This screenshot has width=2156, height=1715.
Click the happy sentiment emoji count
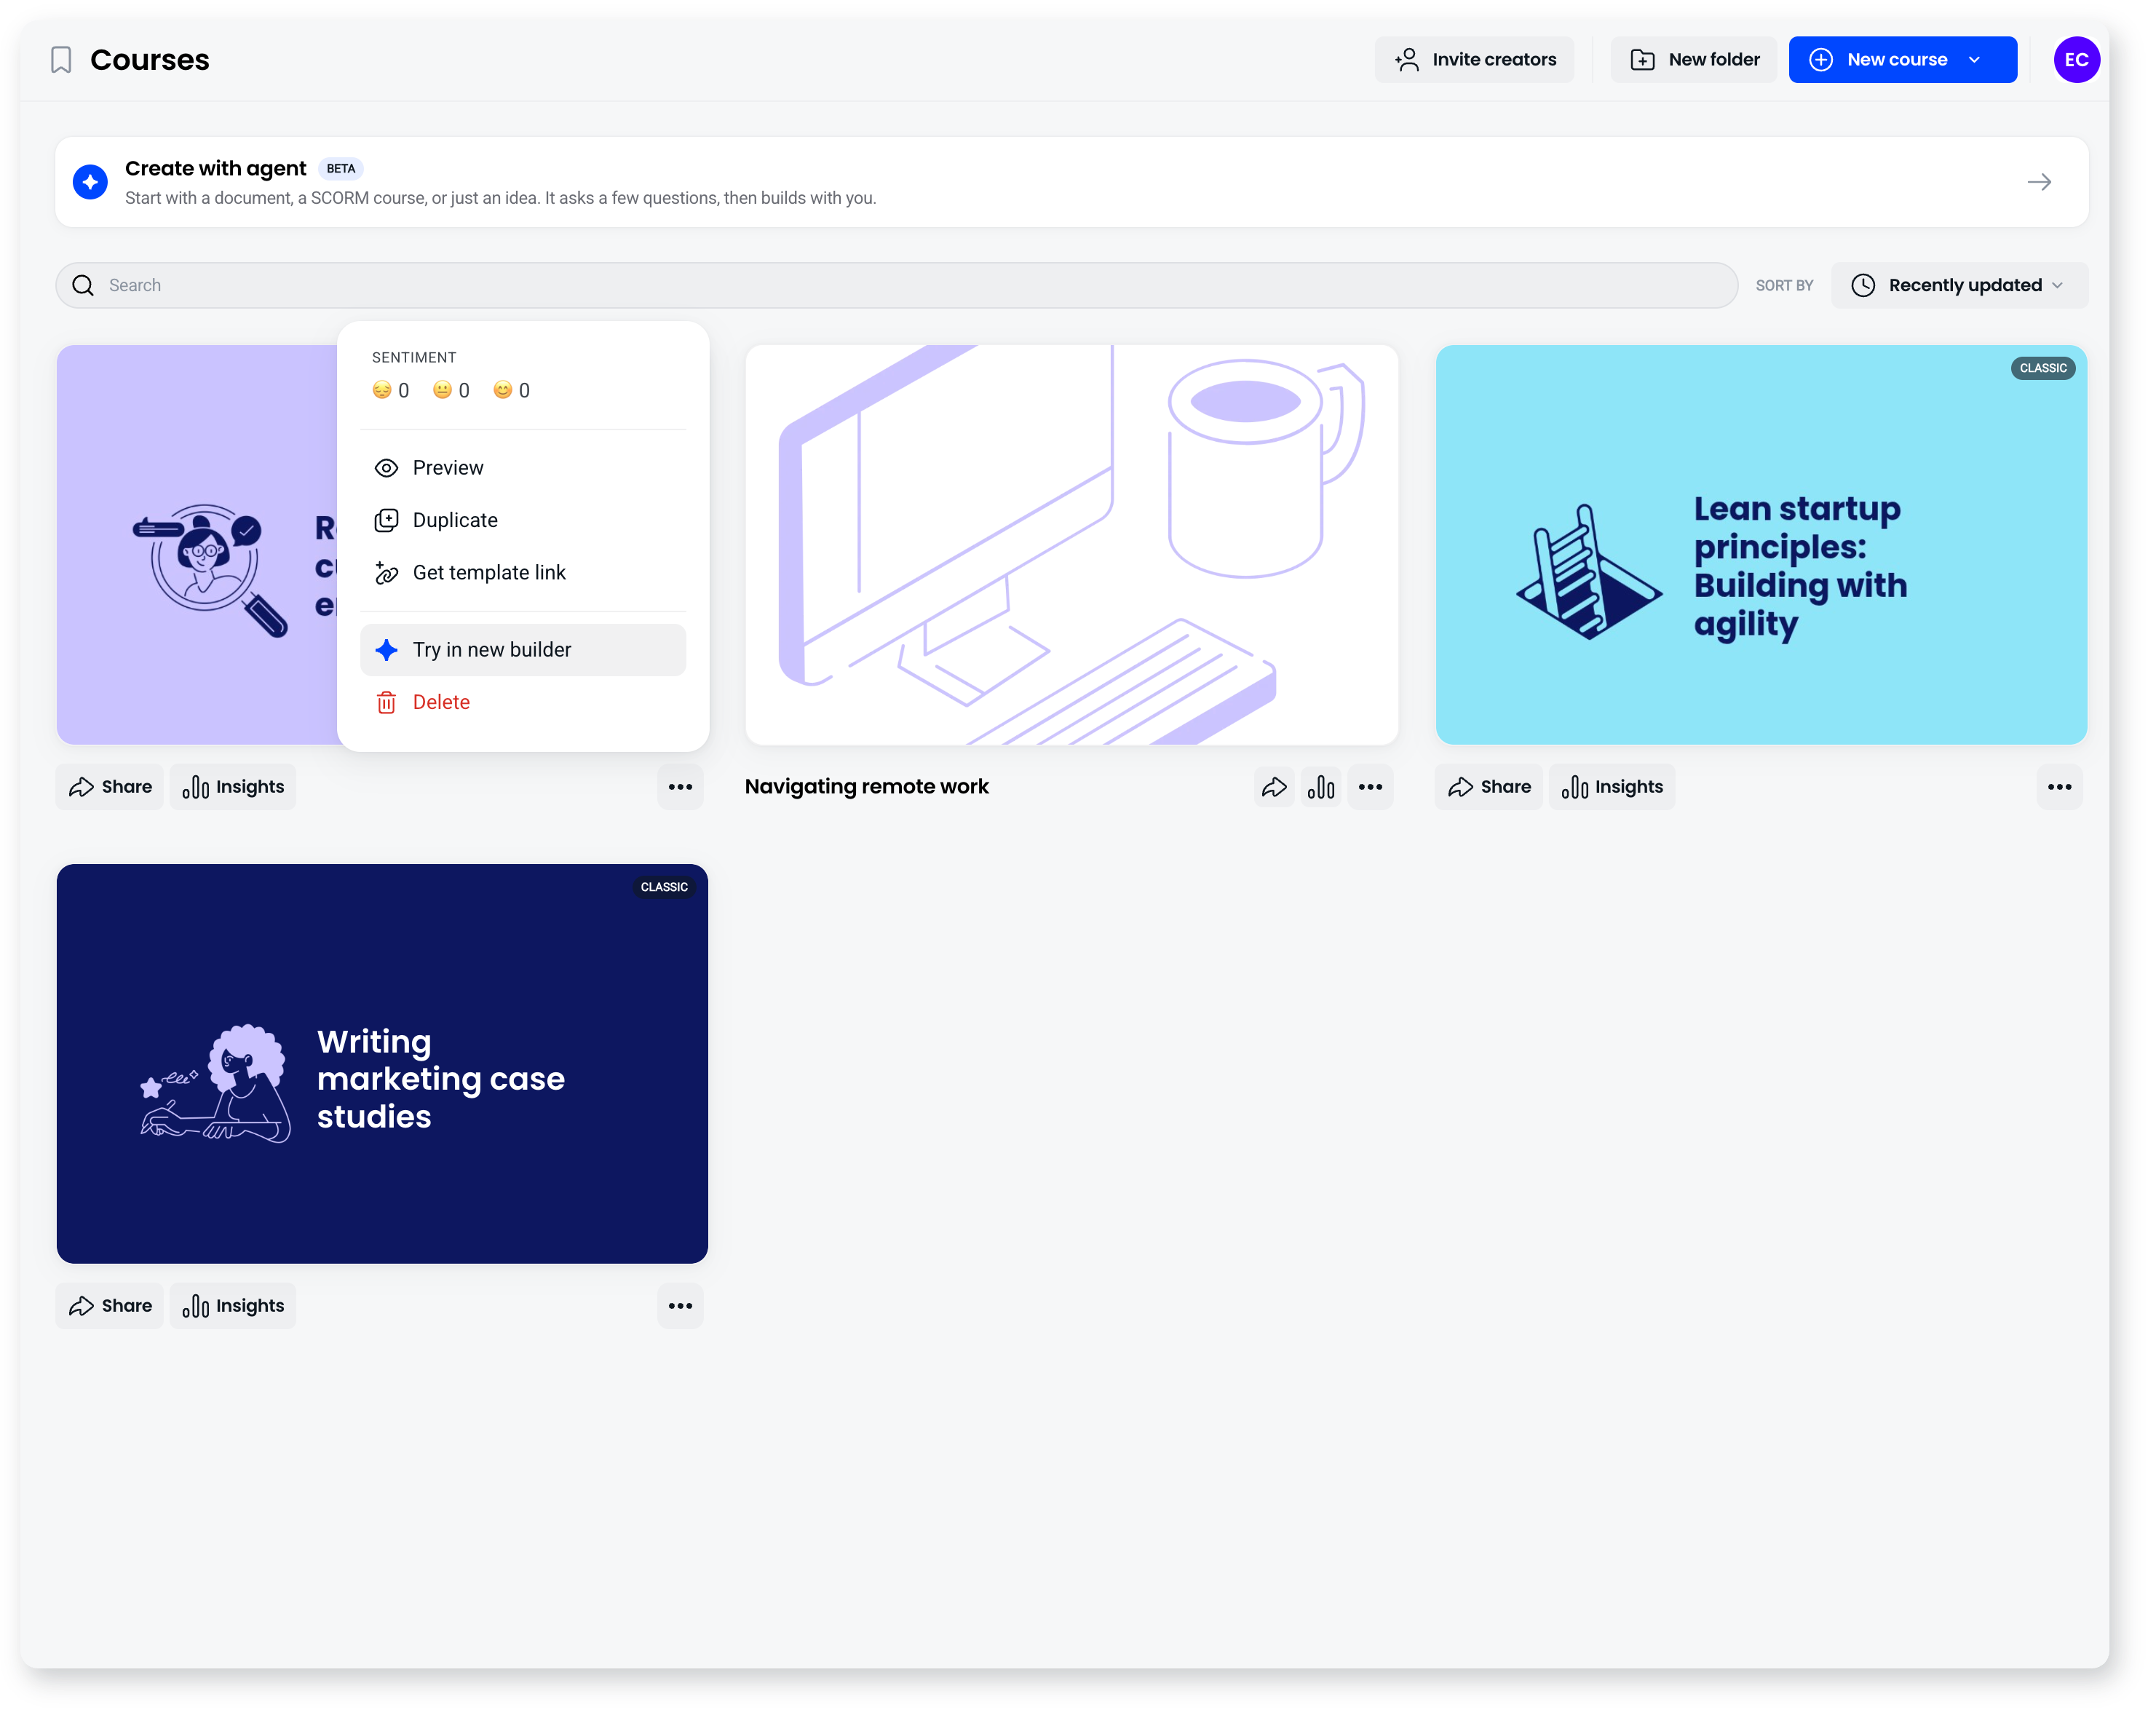[x=512, y=391]
